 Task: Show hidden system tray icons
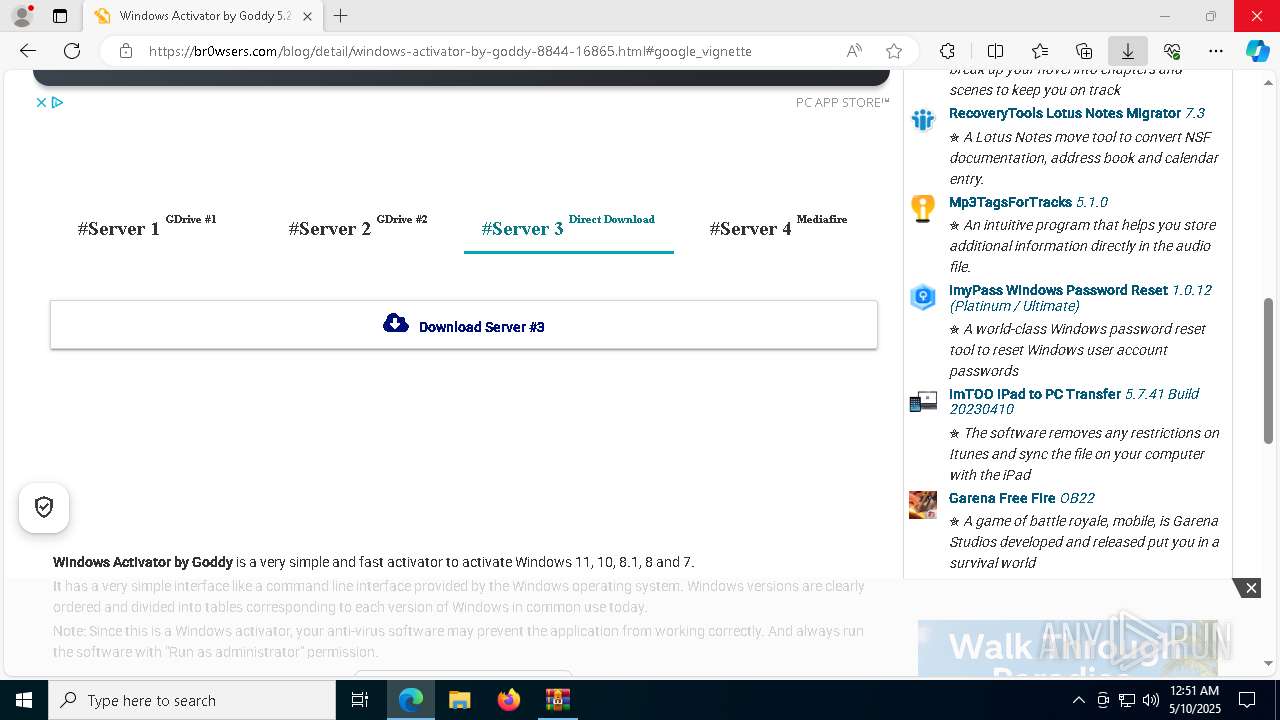pyautogui.click(x=1078, y=700)
